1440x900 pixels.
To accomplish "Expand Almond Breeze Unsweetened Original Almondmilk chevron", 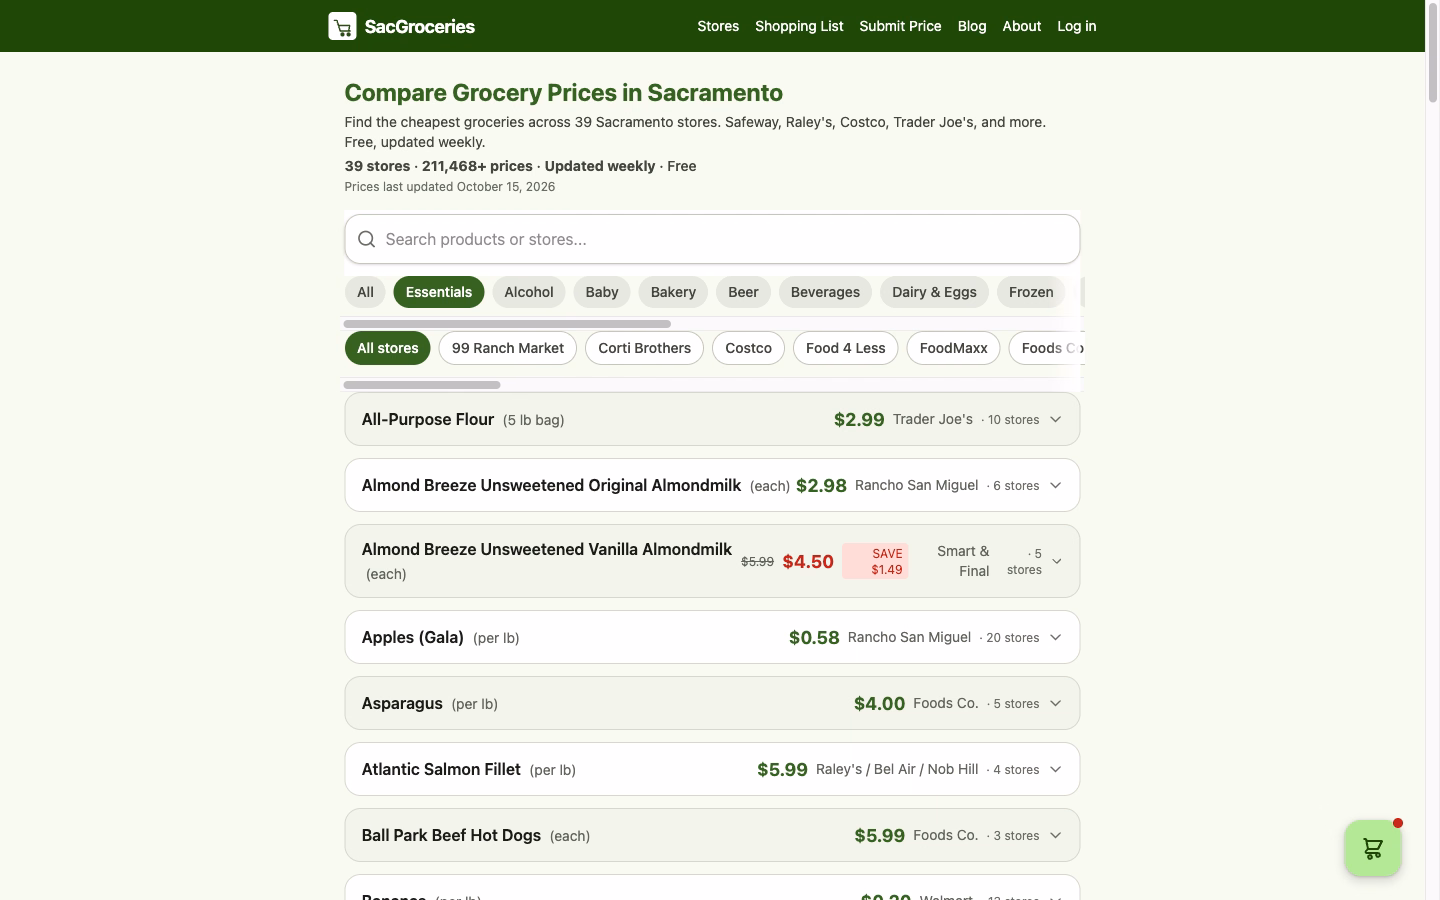I will (1055, 485).
